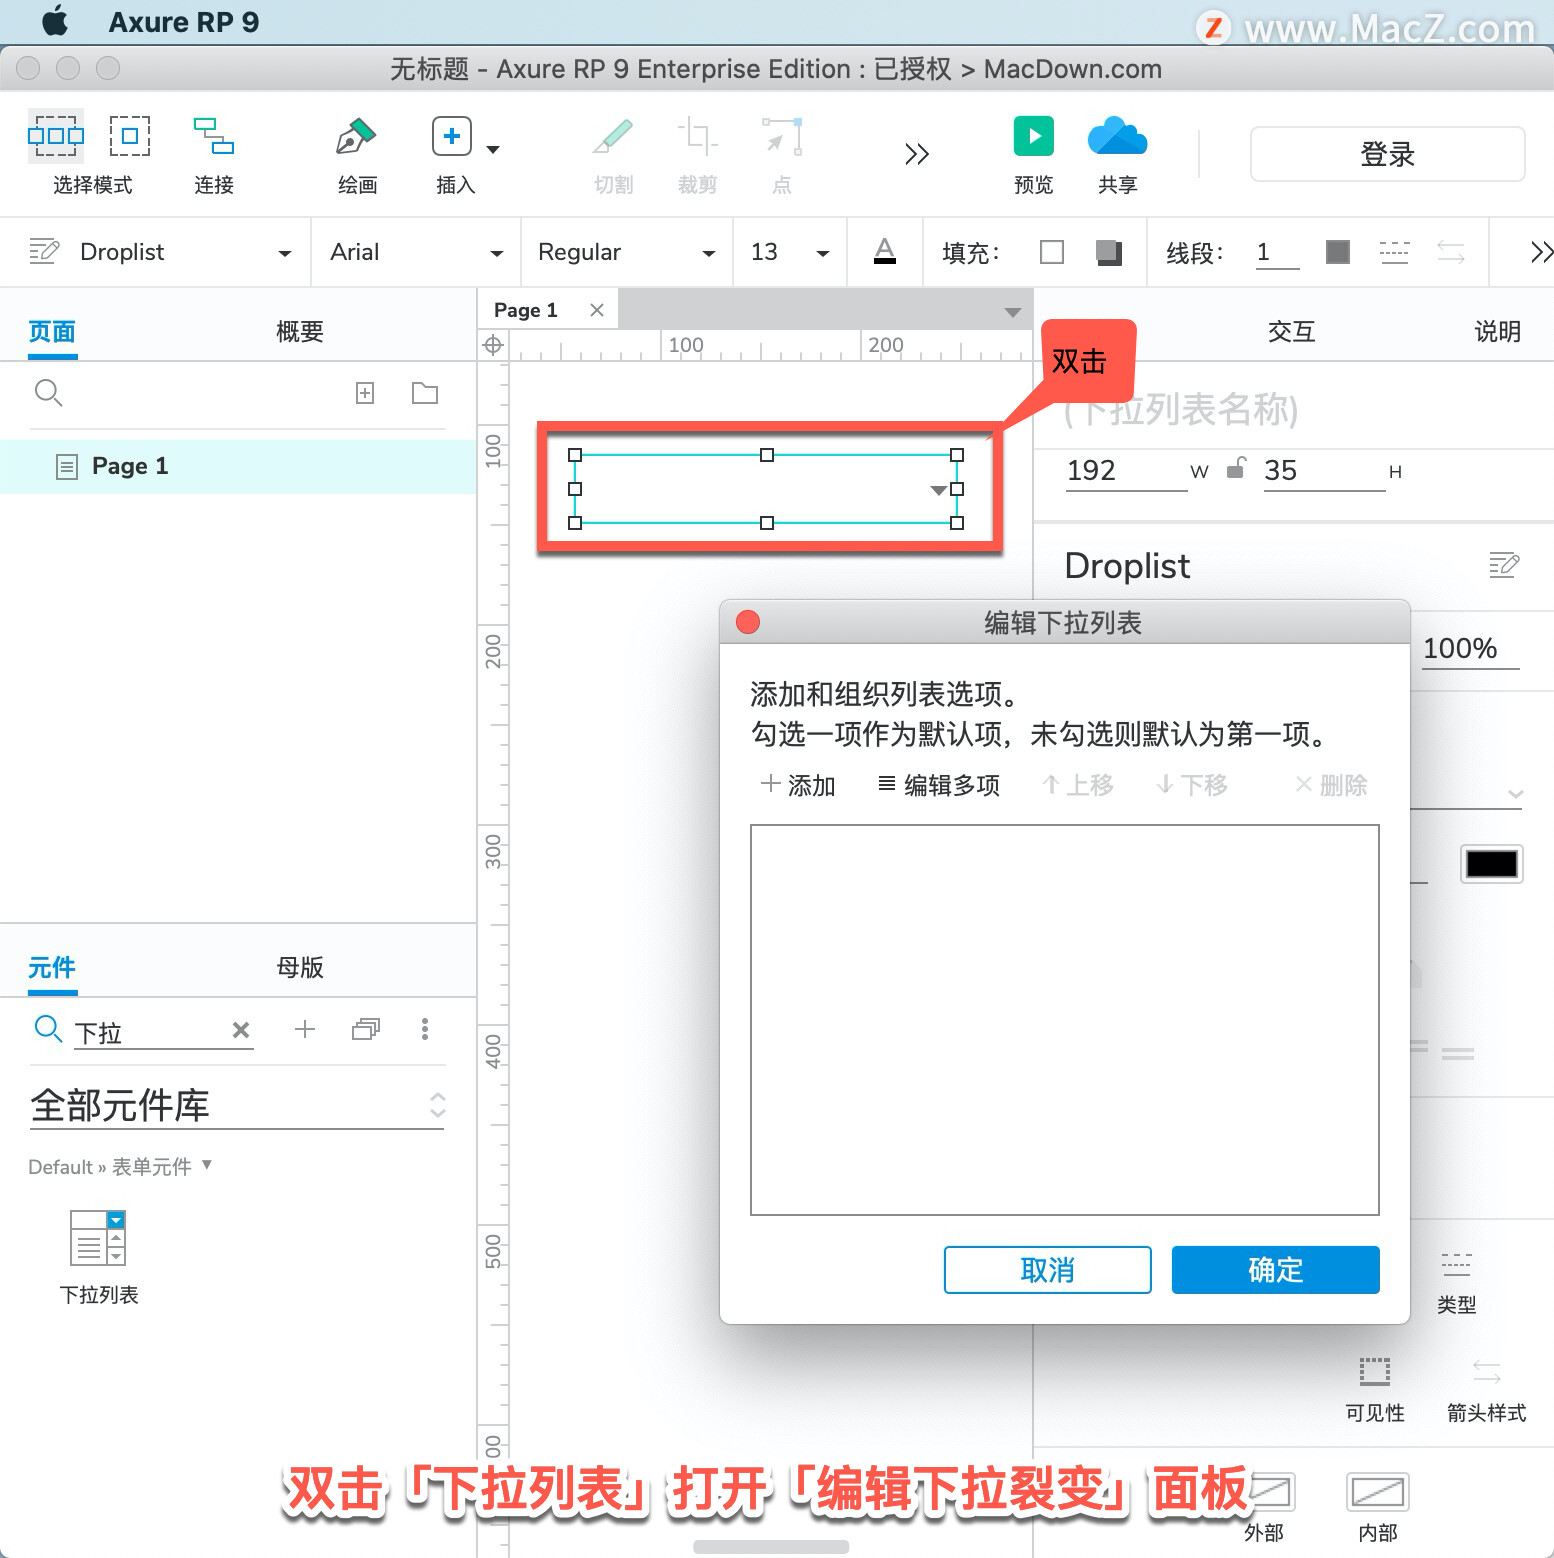
Task: Click 添加 in the edit droplist dialog
Action: point(798,785)
